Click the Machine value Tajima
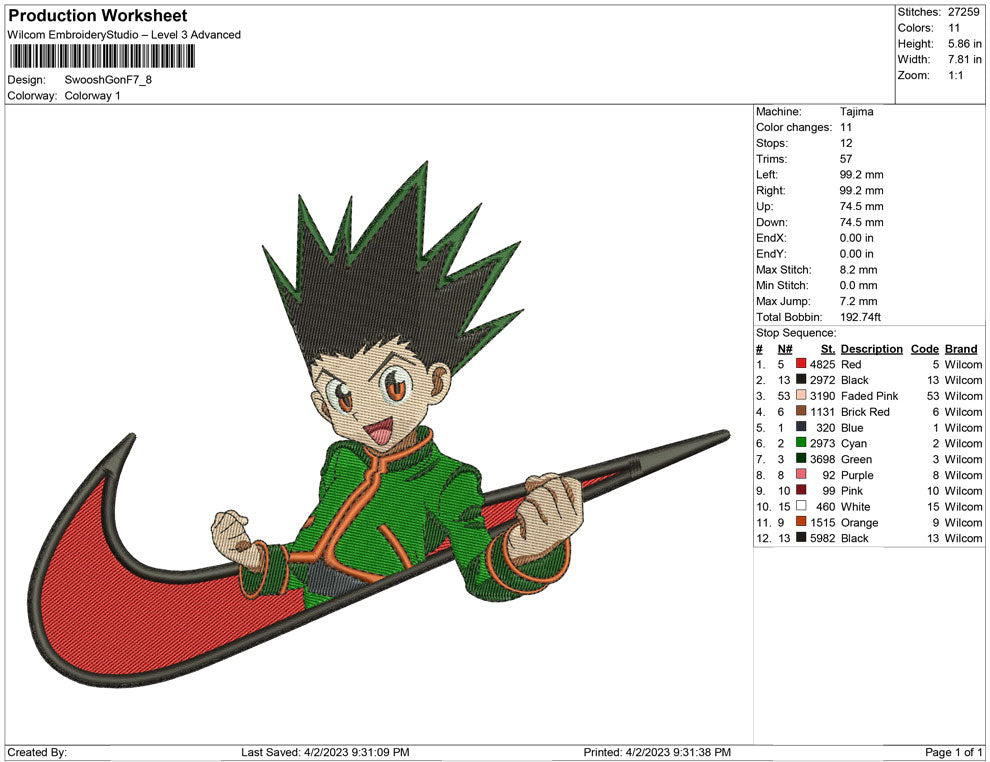Viewport: 990px width, 762px height. tap(856, 111)
